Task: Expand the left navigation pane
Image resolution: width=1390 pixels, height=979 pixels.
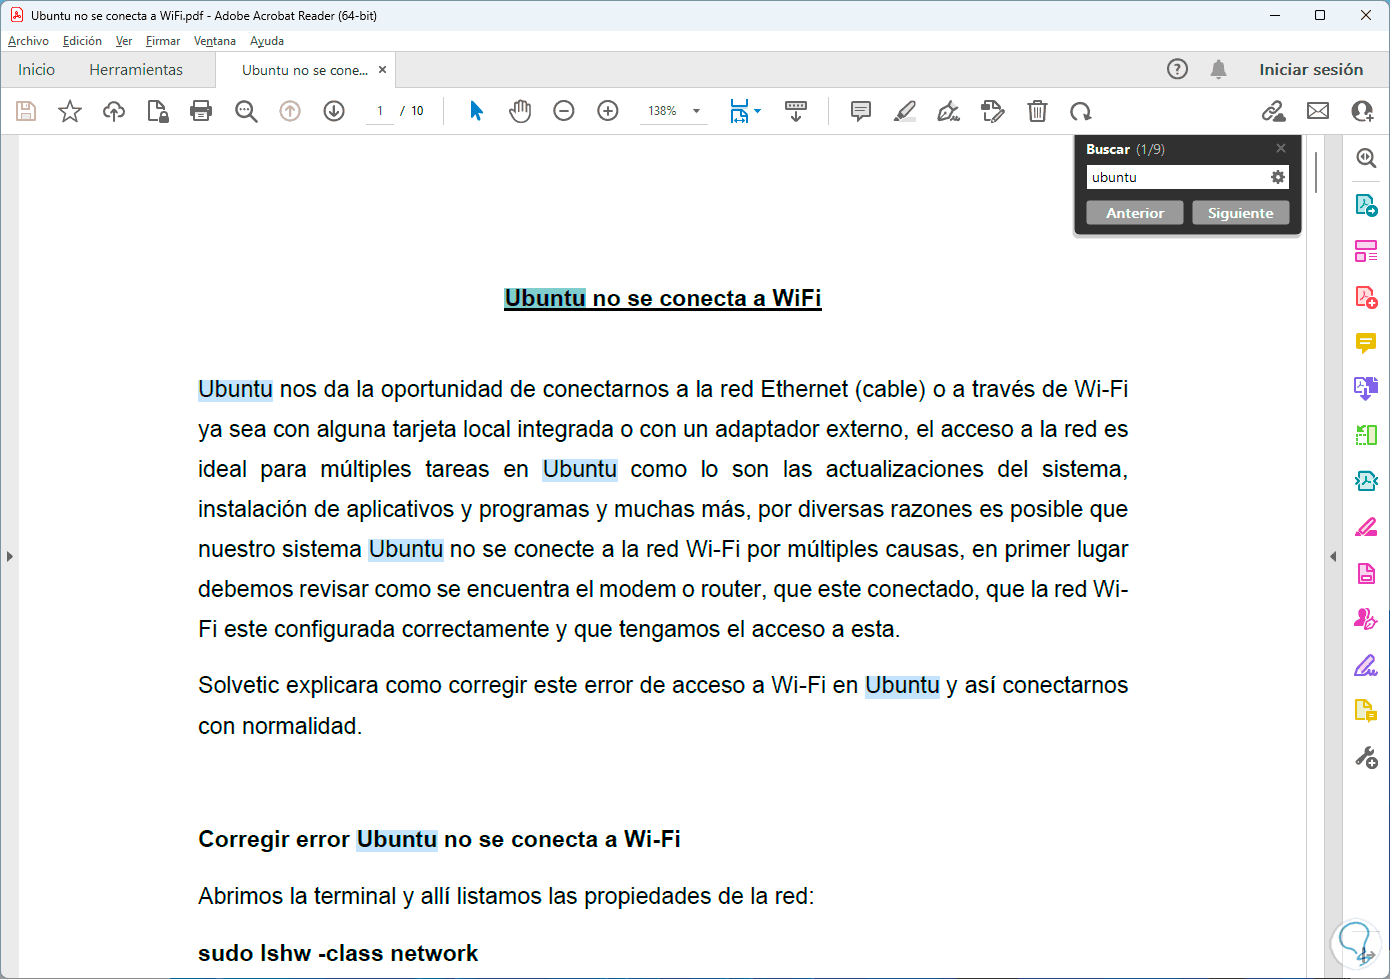Action: (x=9, y=556)
